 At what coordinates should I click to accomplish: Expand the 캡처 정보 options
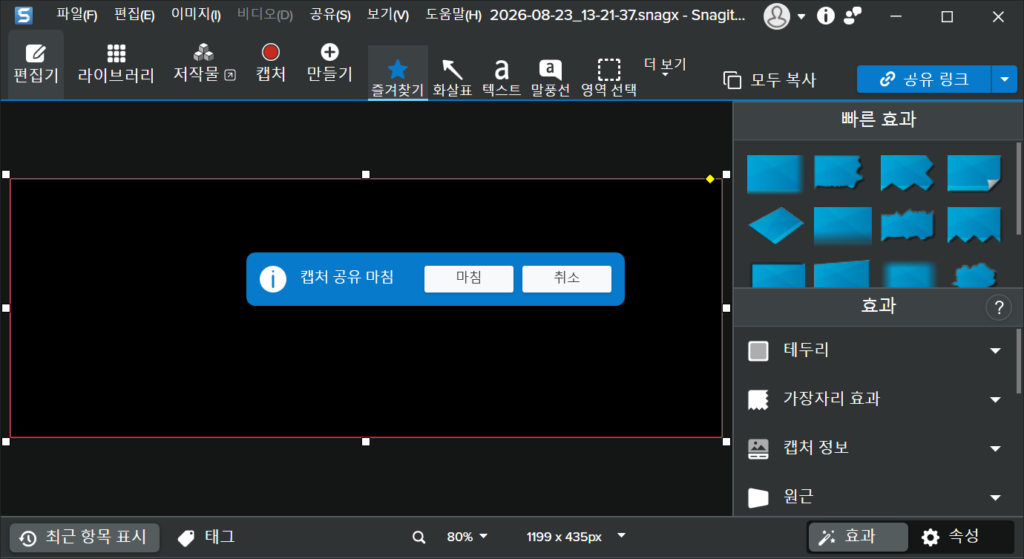click(x=995, y=449)
